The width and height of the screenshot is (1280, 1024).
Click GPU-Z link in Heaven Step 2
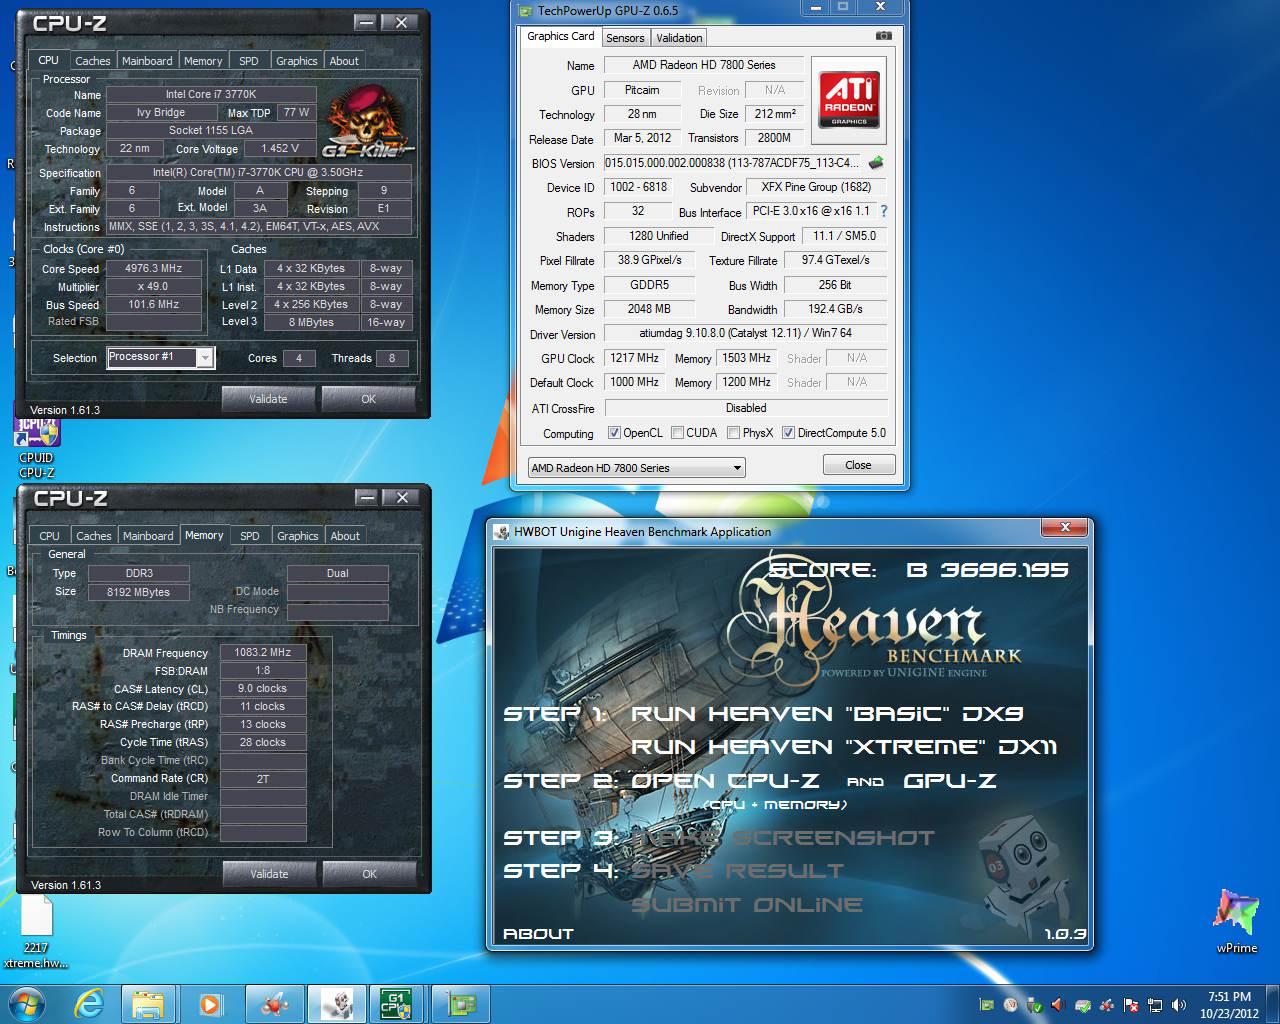click(x=950, y=781)
